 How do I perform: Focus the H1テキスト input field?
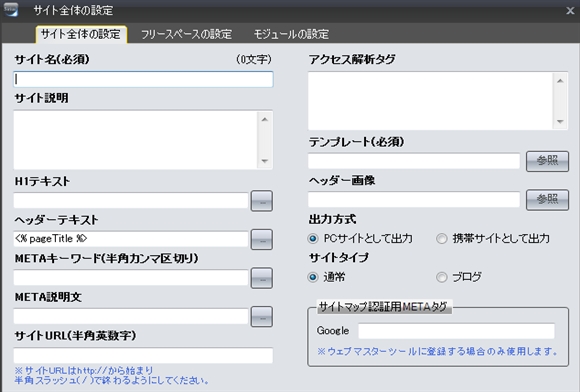(131, 201)
